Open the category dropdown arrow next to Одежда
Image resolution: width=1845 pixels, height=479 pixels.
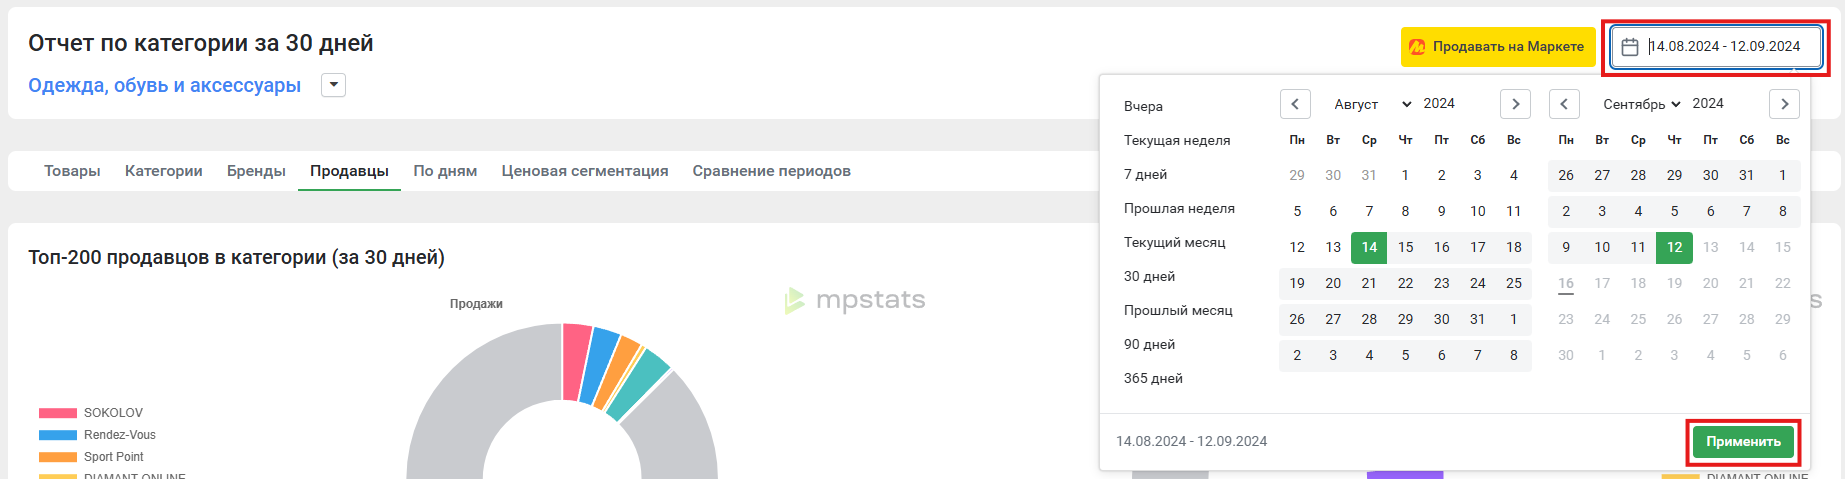[333, 85]
